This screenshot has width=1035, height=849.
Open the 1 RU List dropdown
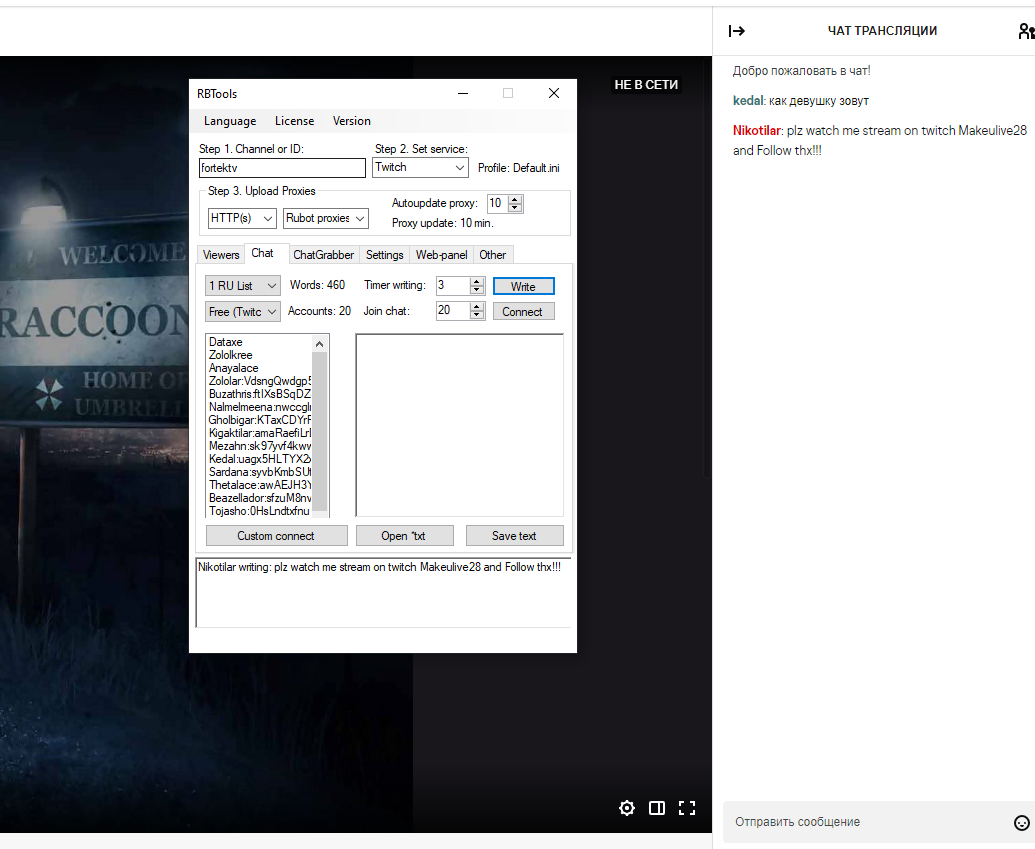click(242, 286)
